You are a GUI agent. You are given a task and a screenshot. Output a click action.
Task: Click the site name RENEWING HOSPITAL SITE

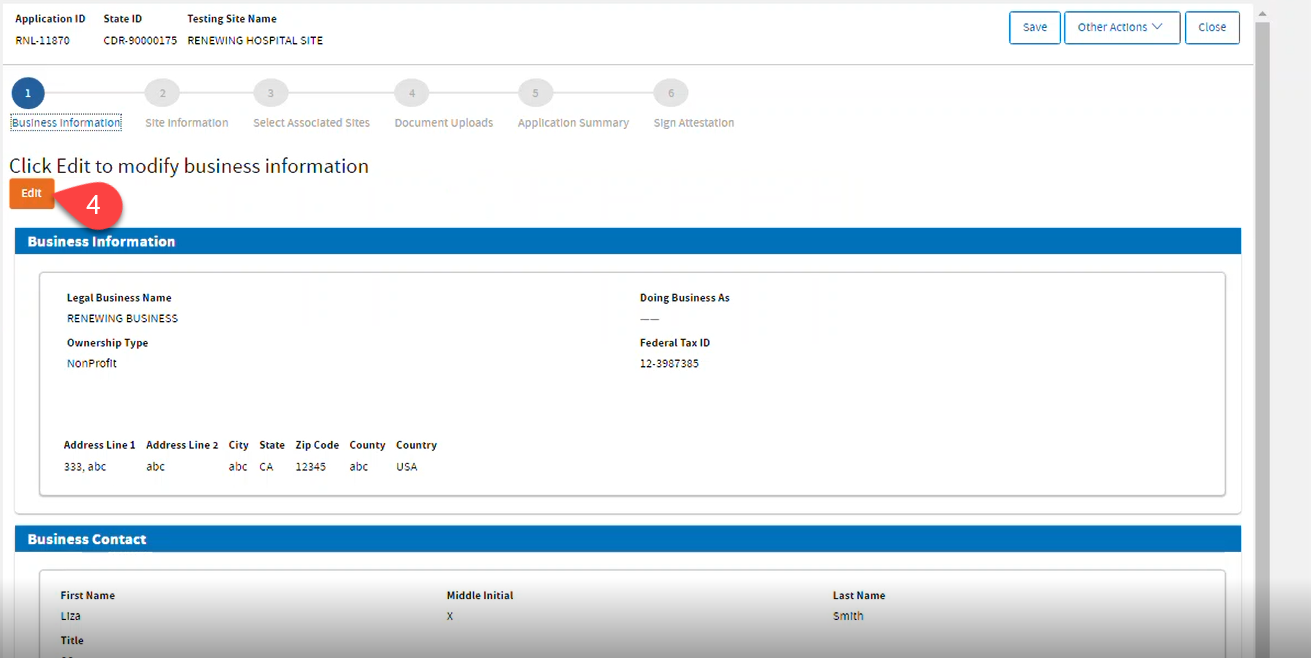[x=255, y=41]
